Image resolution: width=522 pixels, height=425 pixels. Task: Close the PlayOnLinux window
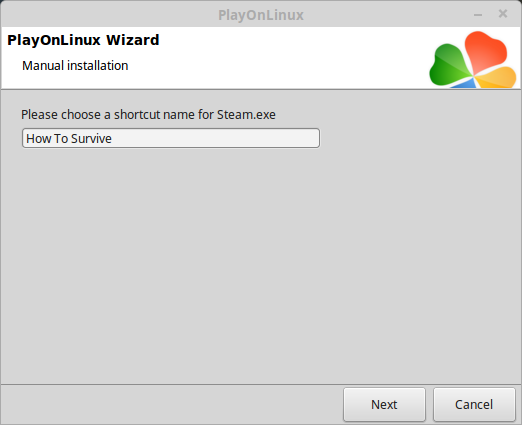pyautogui.click(x=503, y=14)
